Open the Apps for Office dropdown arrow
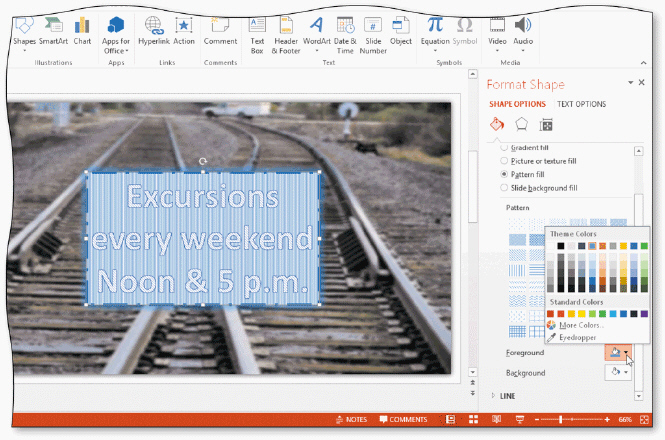This screenshot has height=440, width=665. pyautogui.click(x=126, y=51)
